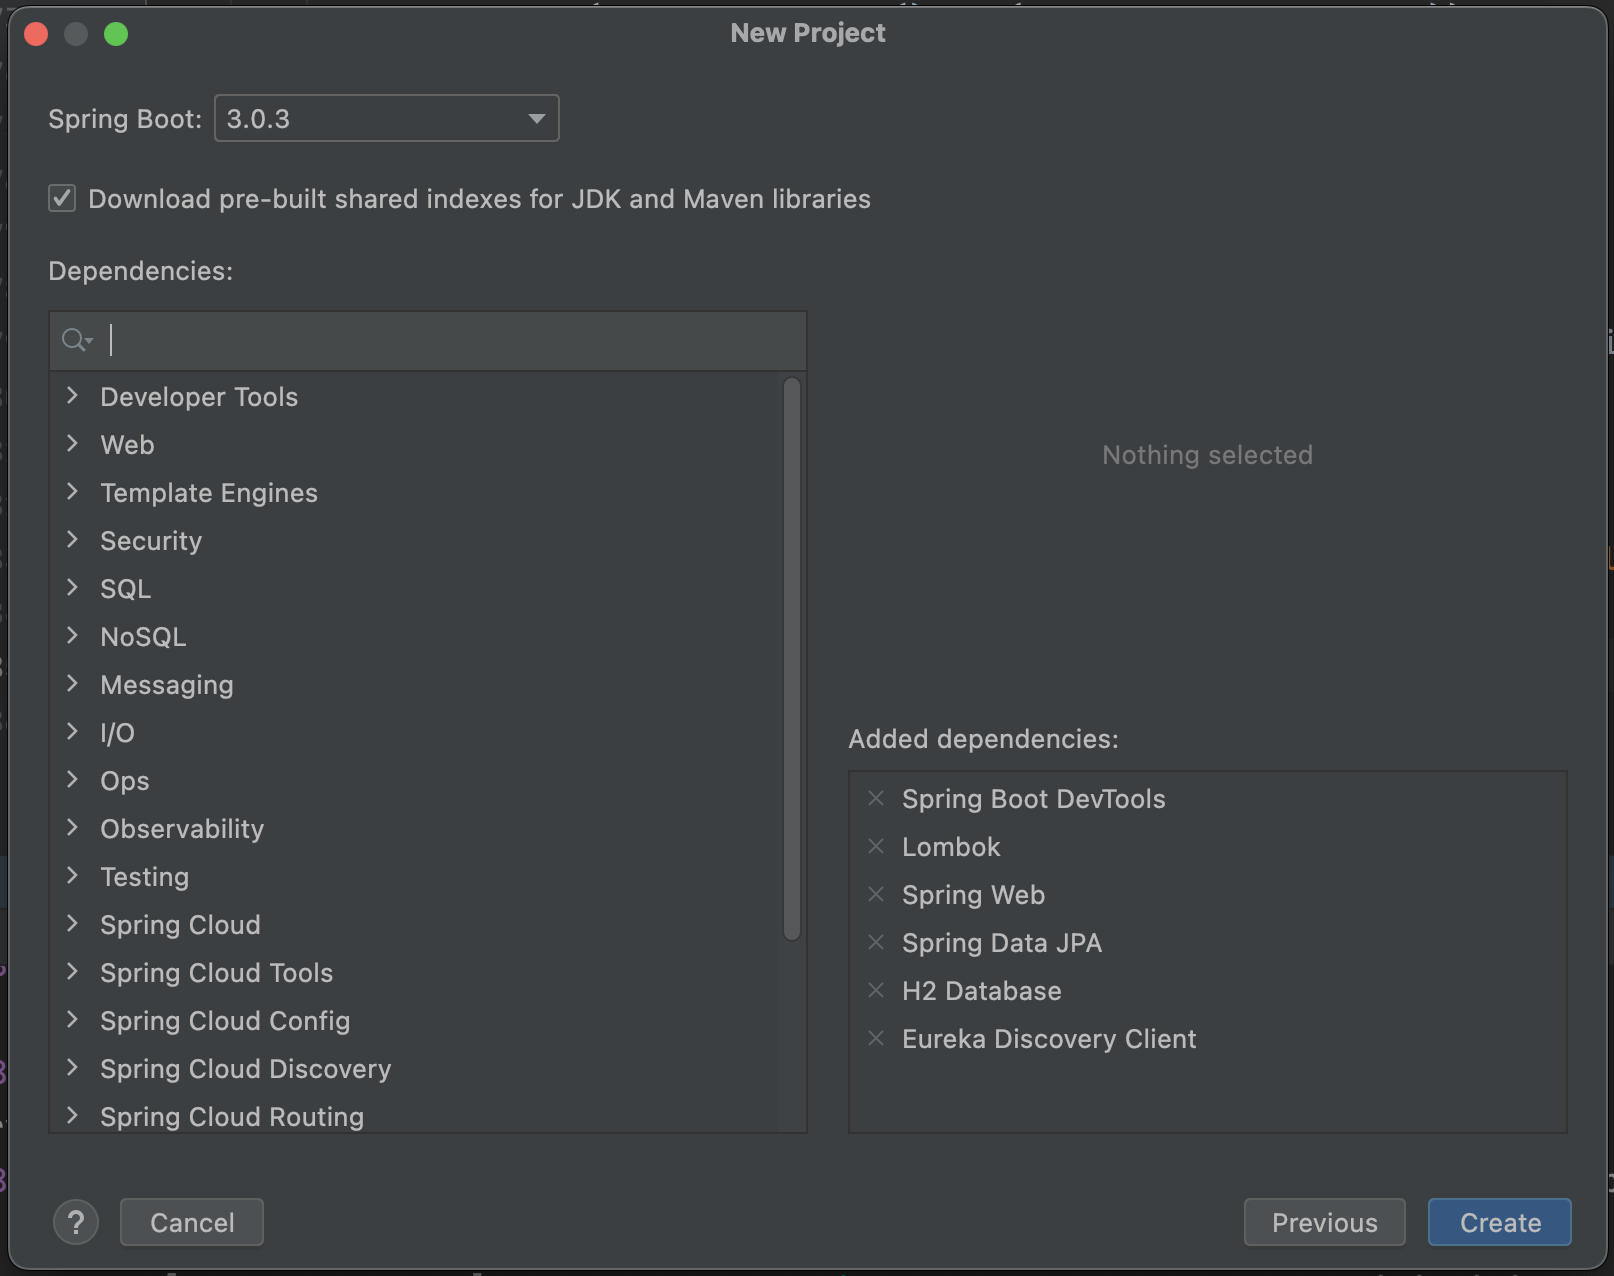This screenshot has width=1614, height=1276.
Task: Select the Testing tree row
Action: [415, 877]
